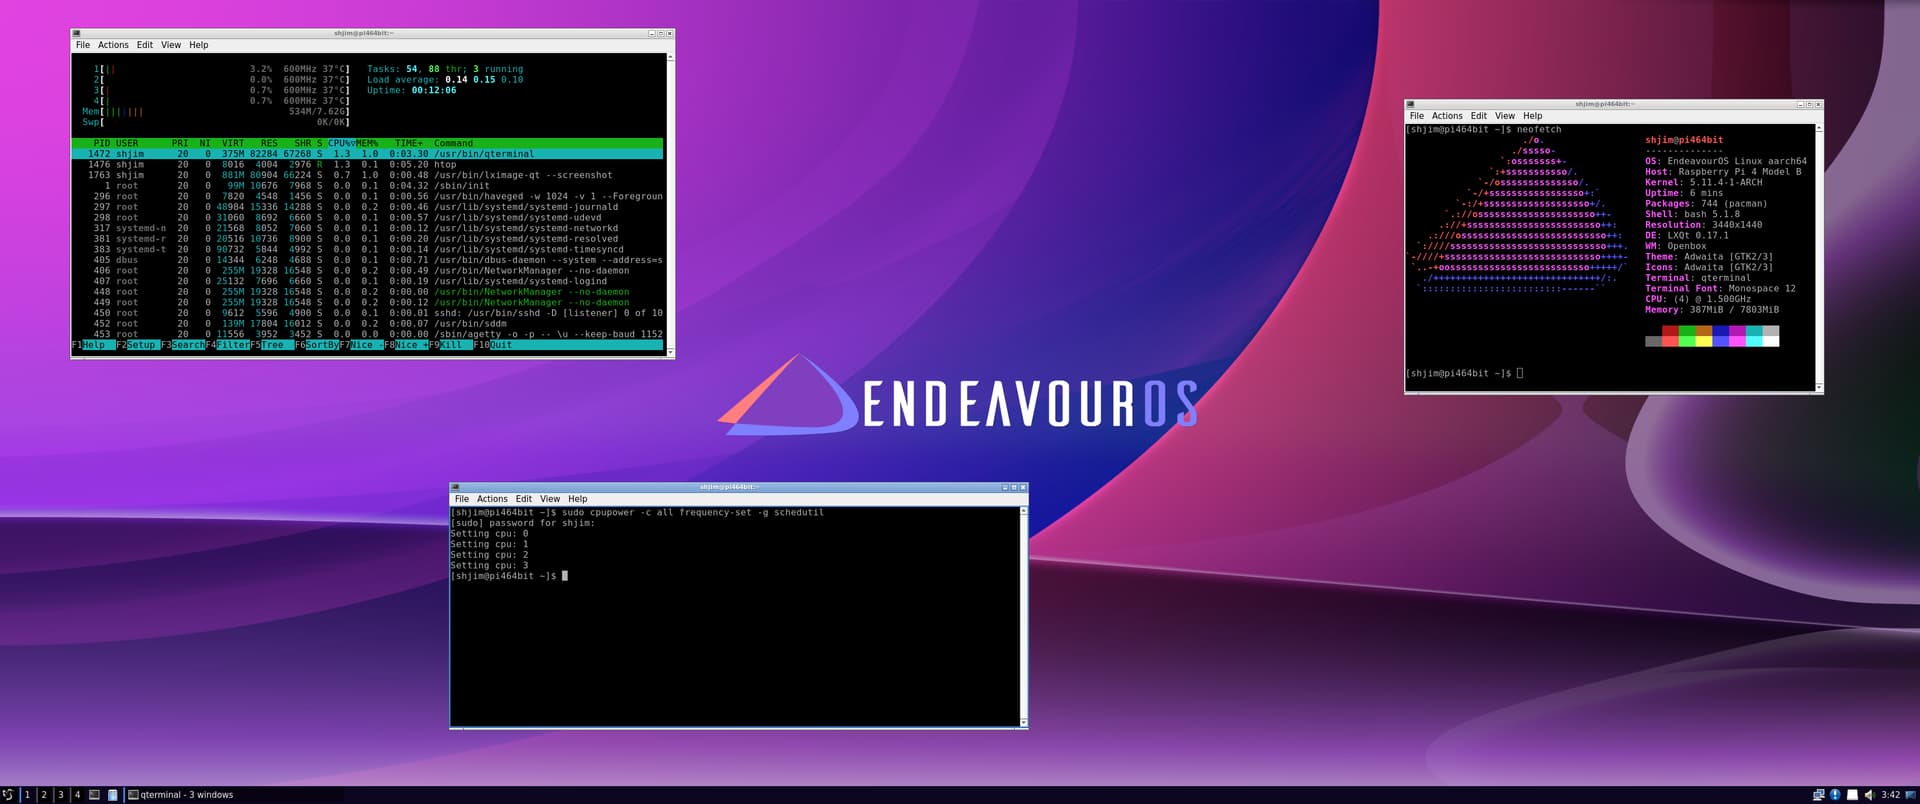Select the /usr/bin/haveged process row in htop
Screen dimensions: 1920x804
[x=367, y=196]
